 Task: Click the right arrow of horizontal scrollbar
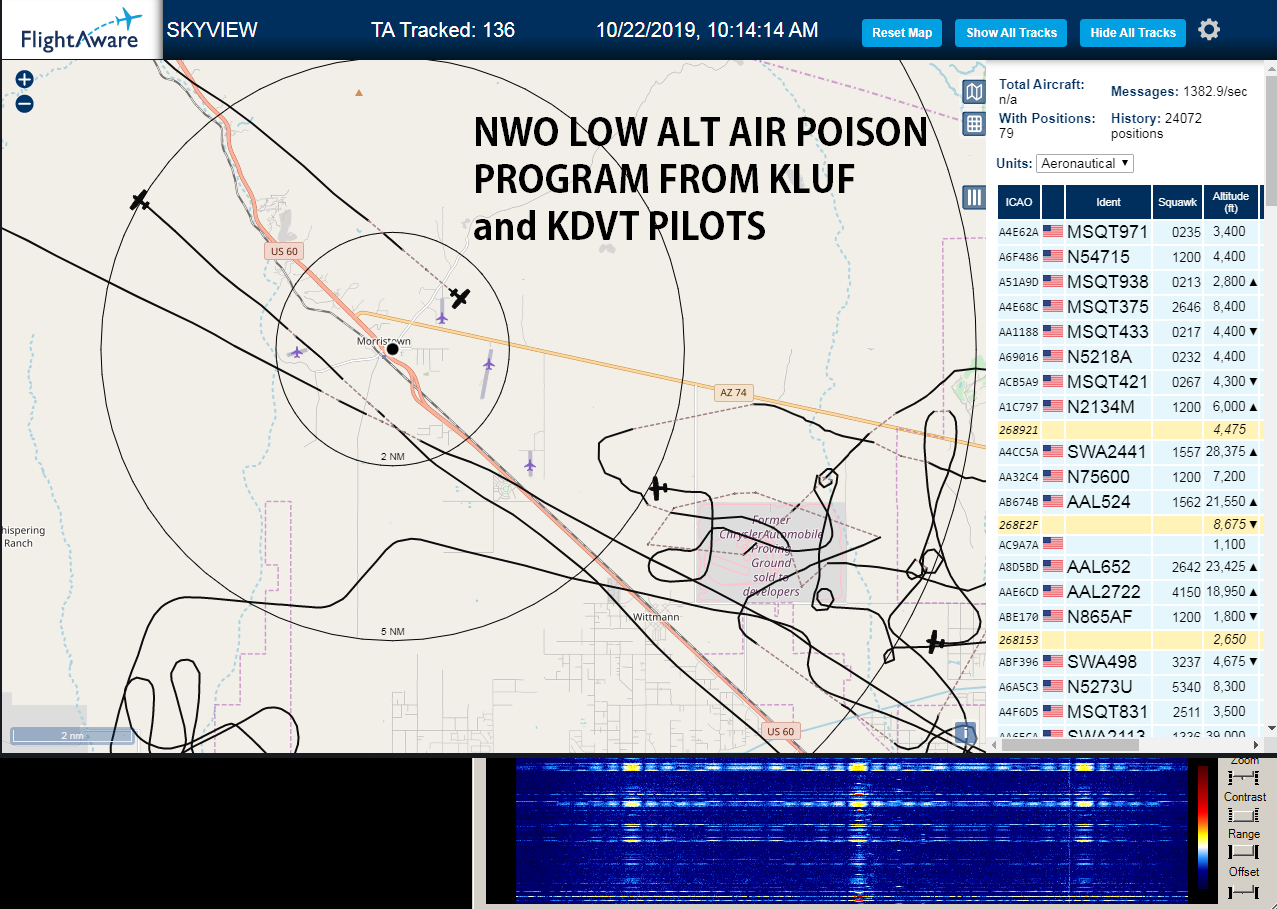[1256, 745]
